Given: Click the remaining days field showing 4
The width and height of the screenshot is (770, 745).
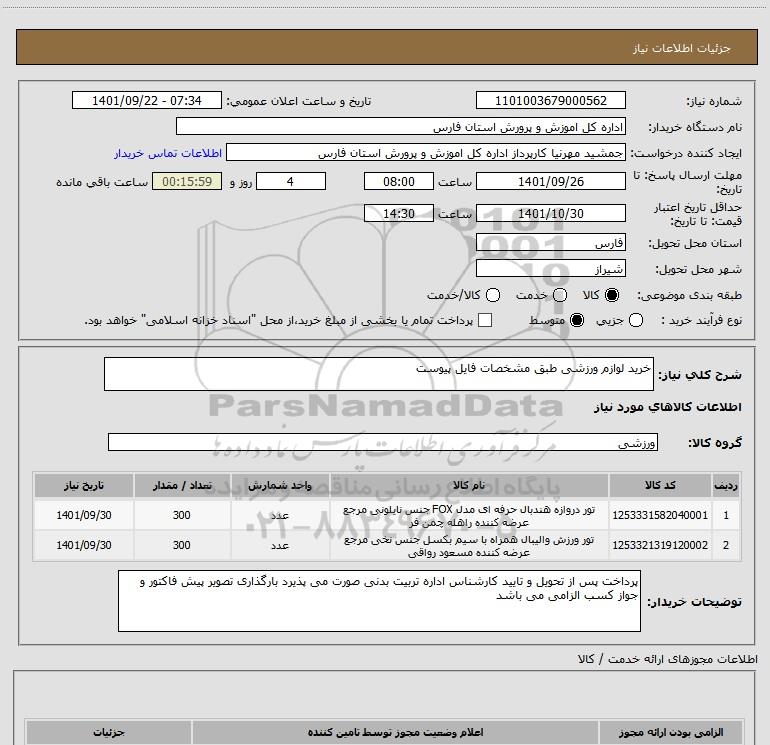Looking at the screenshot, I should coord(291,181).
